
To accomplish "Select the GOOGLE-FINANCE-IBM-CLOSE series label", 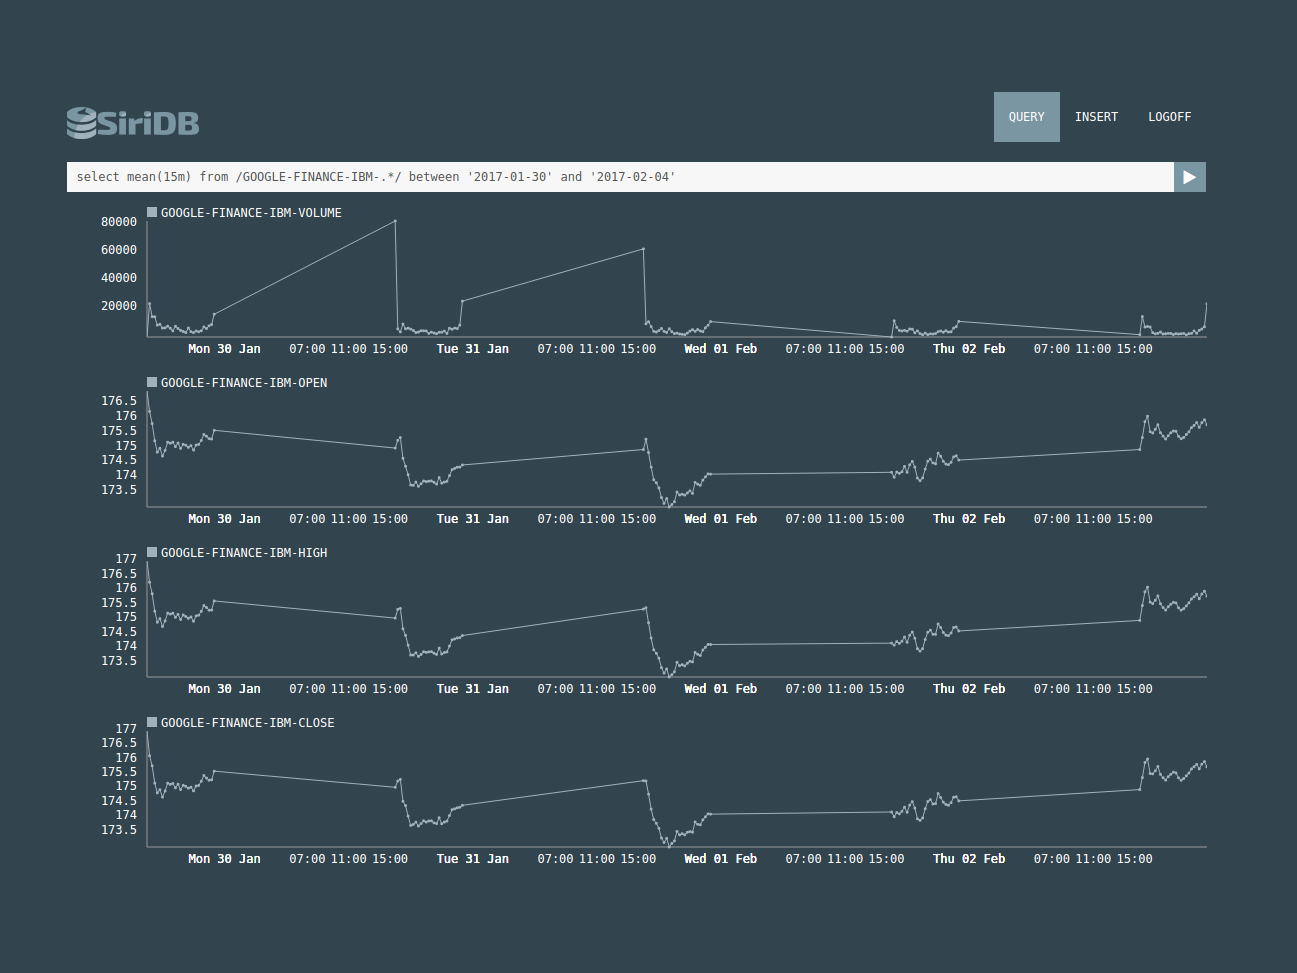I will tap(247, 723).
